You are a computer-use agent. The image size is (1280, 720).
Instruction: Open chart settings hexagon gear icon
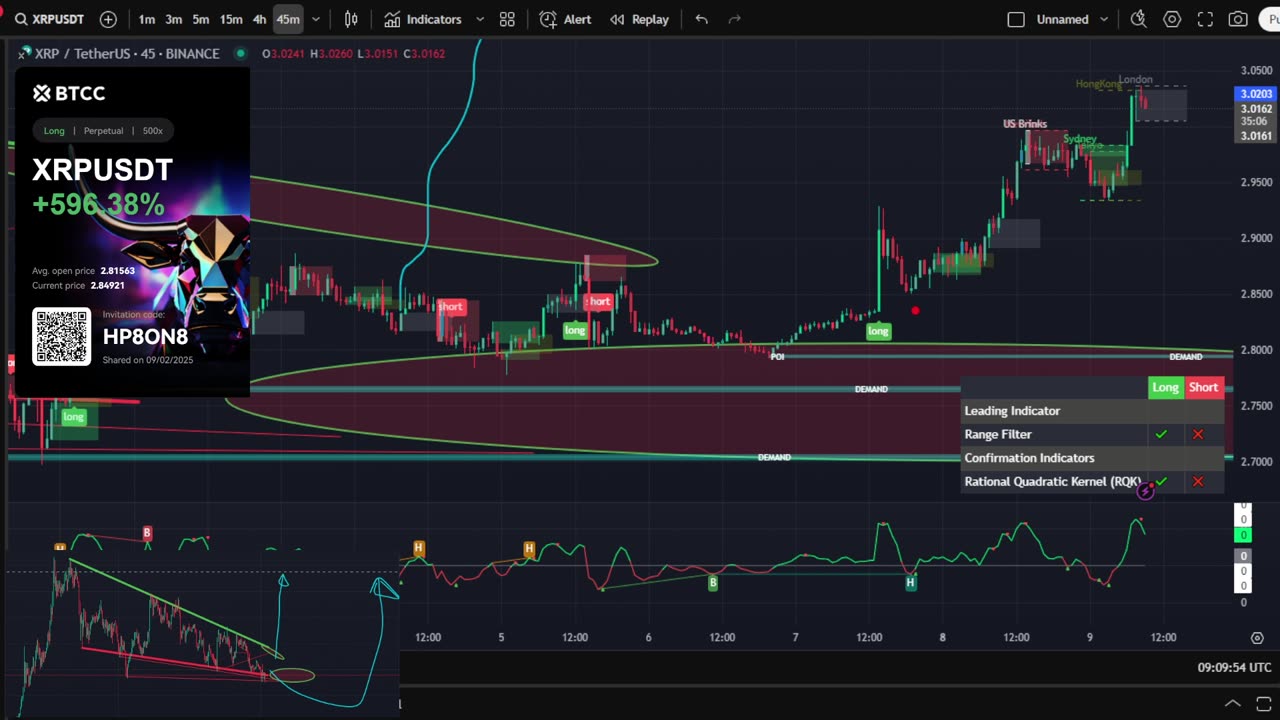tap(1172, 19)
